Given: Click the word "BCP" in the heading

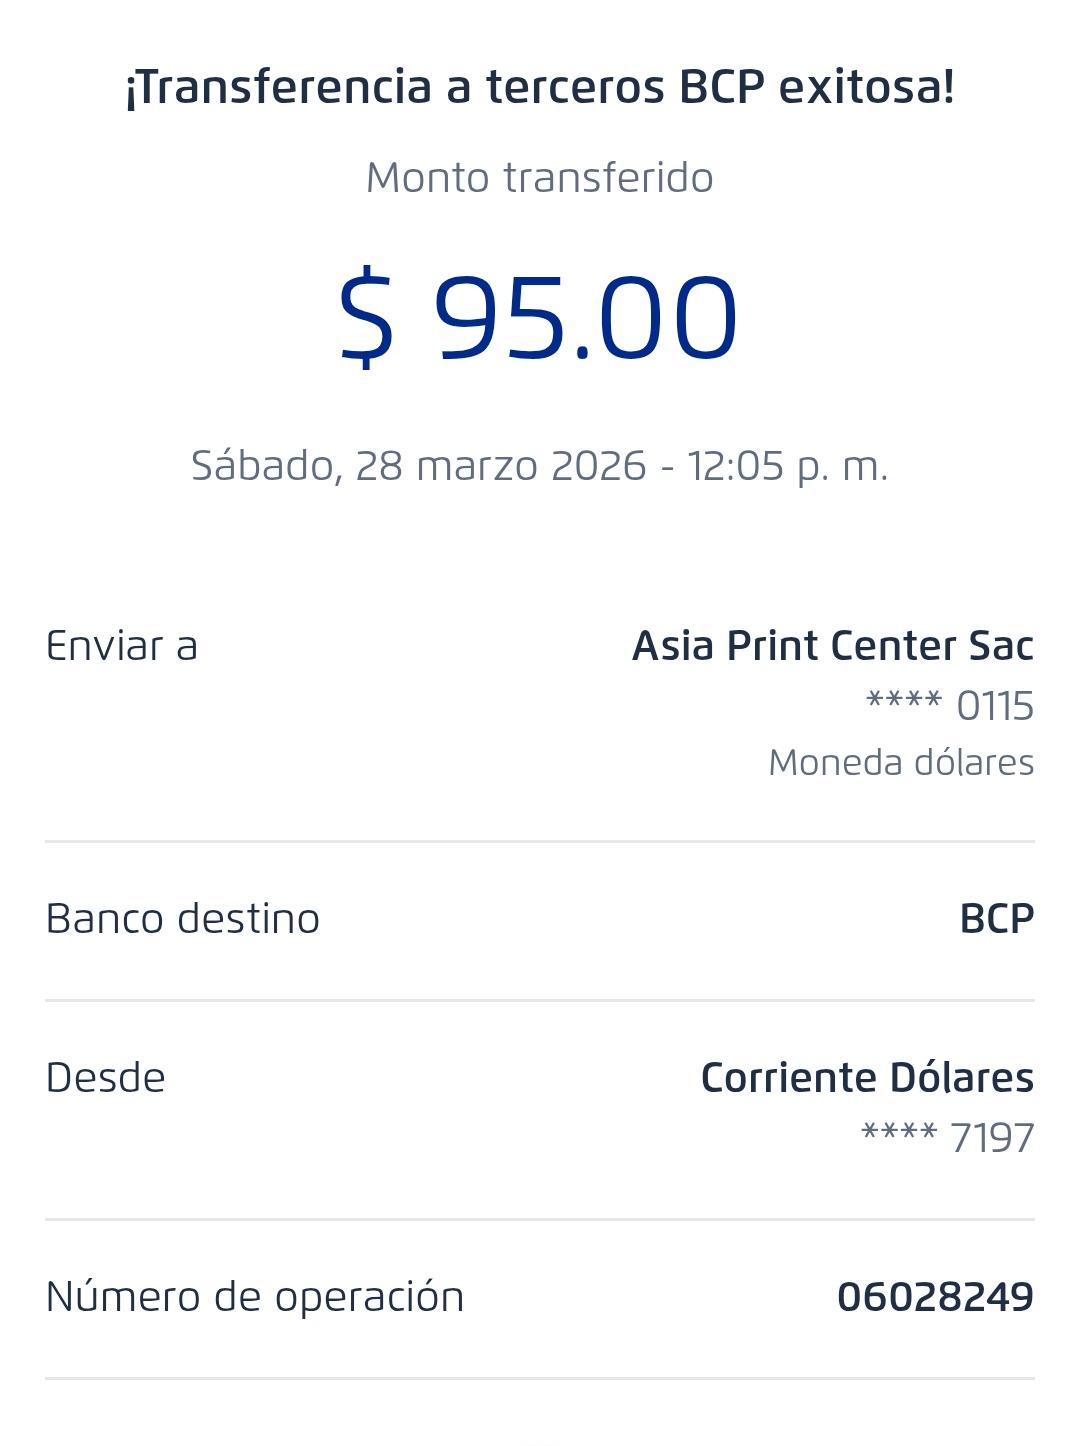Looking at the screenshot, I should [722, 87].
